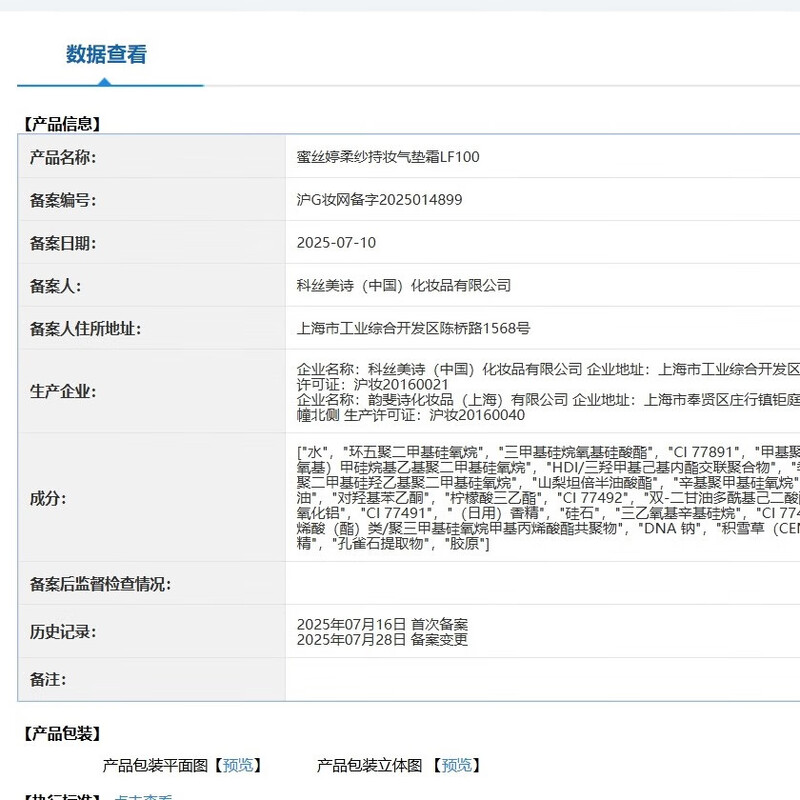Click the empty 备注 value cell
The width and height of the screenshot is (800, 800).
(541, 680)
